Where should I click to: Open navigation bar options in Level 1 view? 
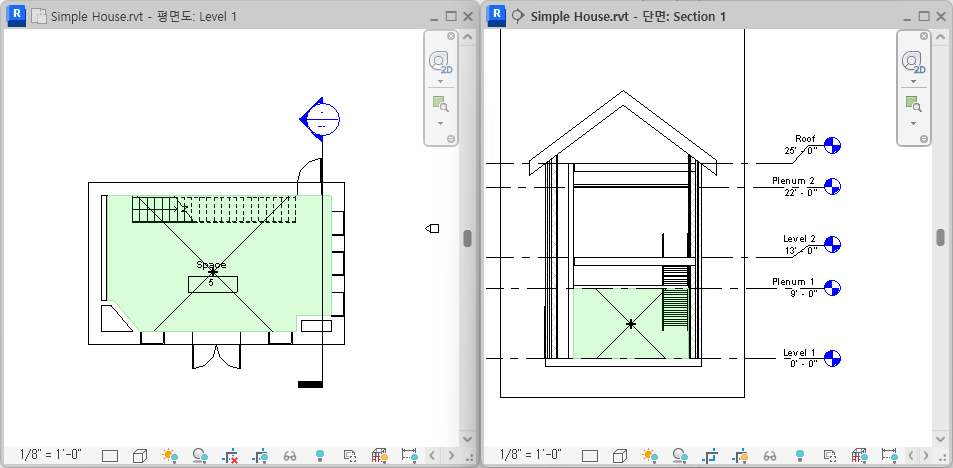pyautogui.click(x=451, y=139)
